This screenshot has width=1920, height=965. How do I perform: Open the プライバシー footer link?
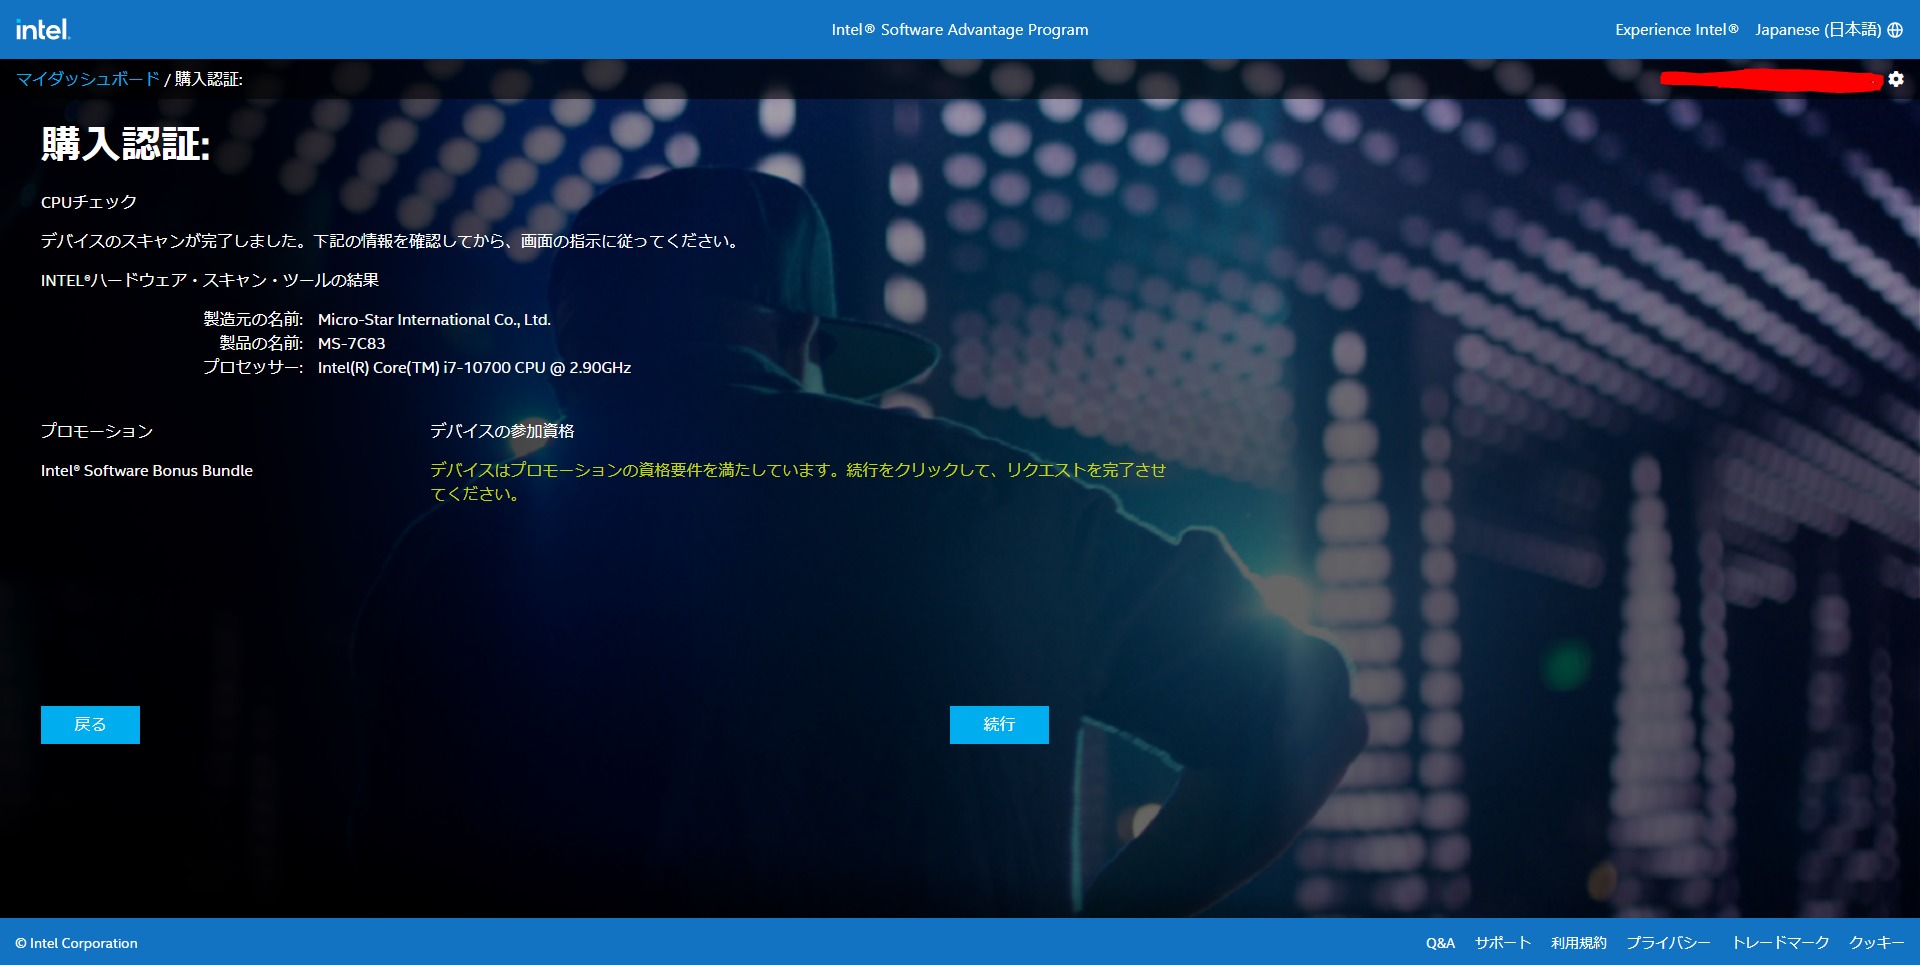(1668, 943)
